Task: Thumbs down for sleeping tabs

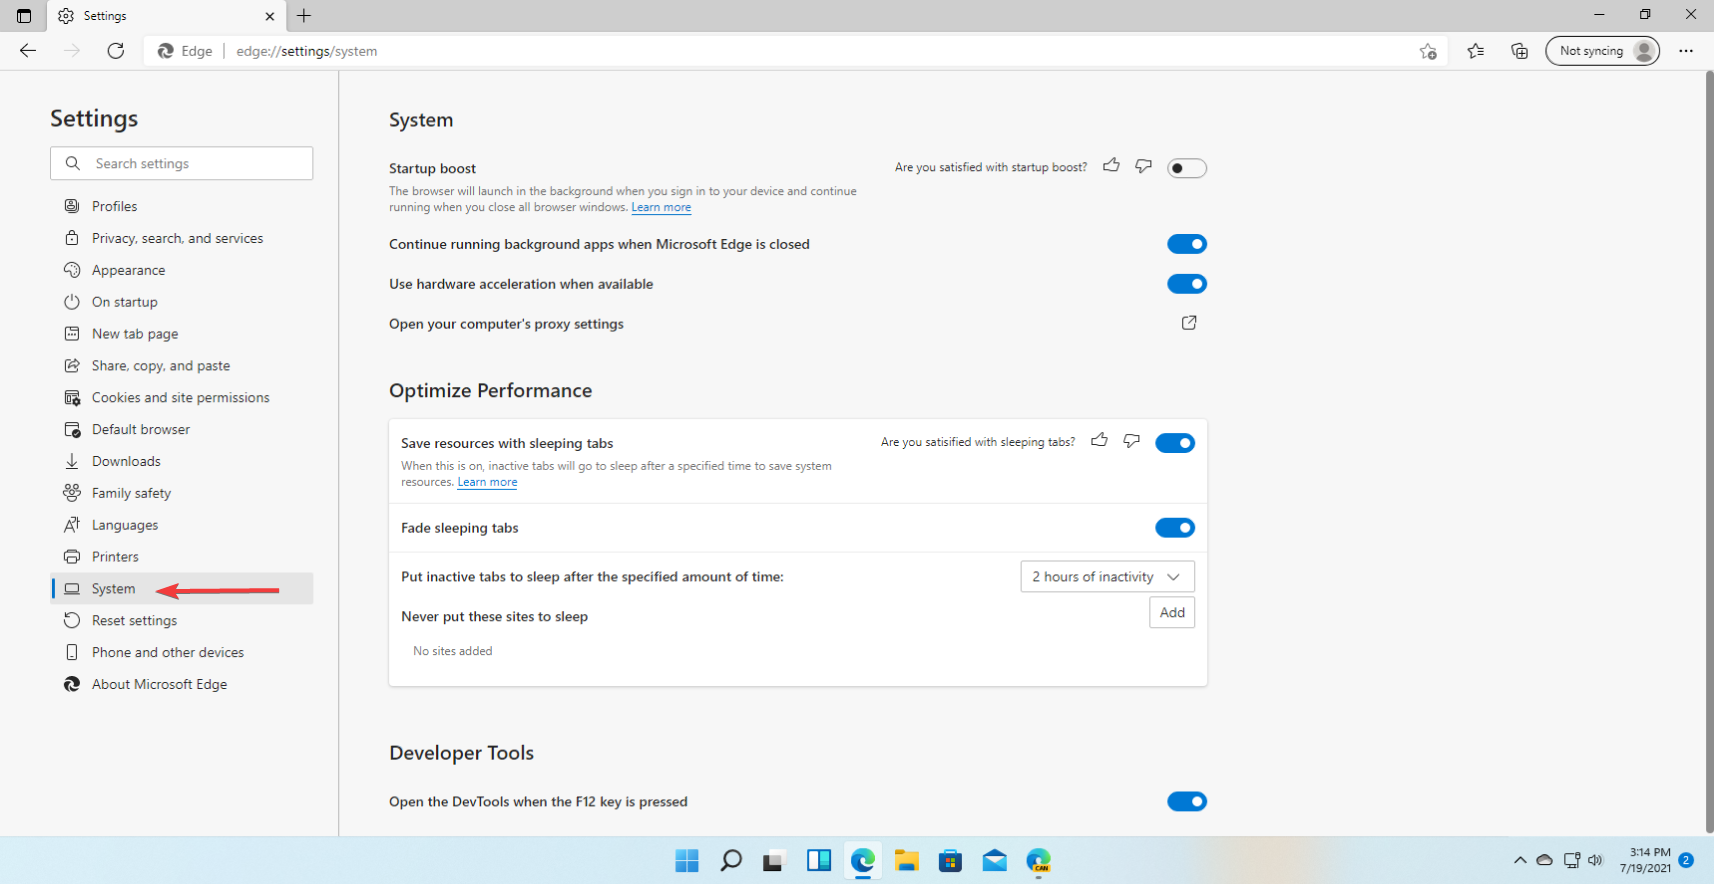Action: pyautogui.click(x=1131, y=440)
